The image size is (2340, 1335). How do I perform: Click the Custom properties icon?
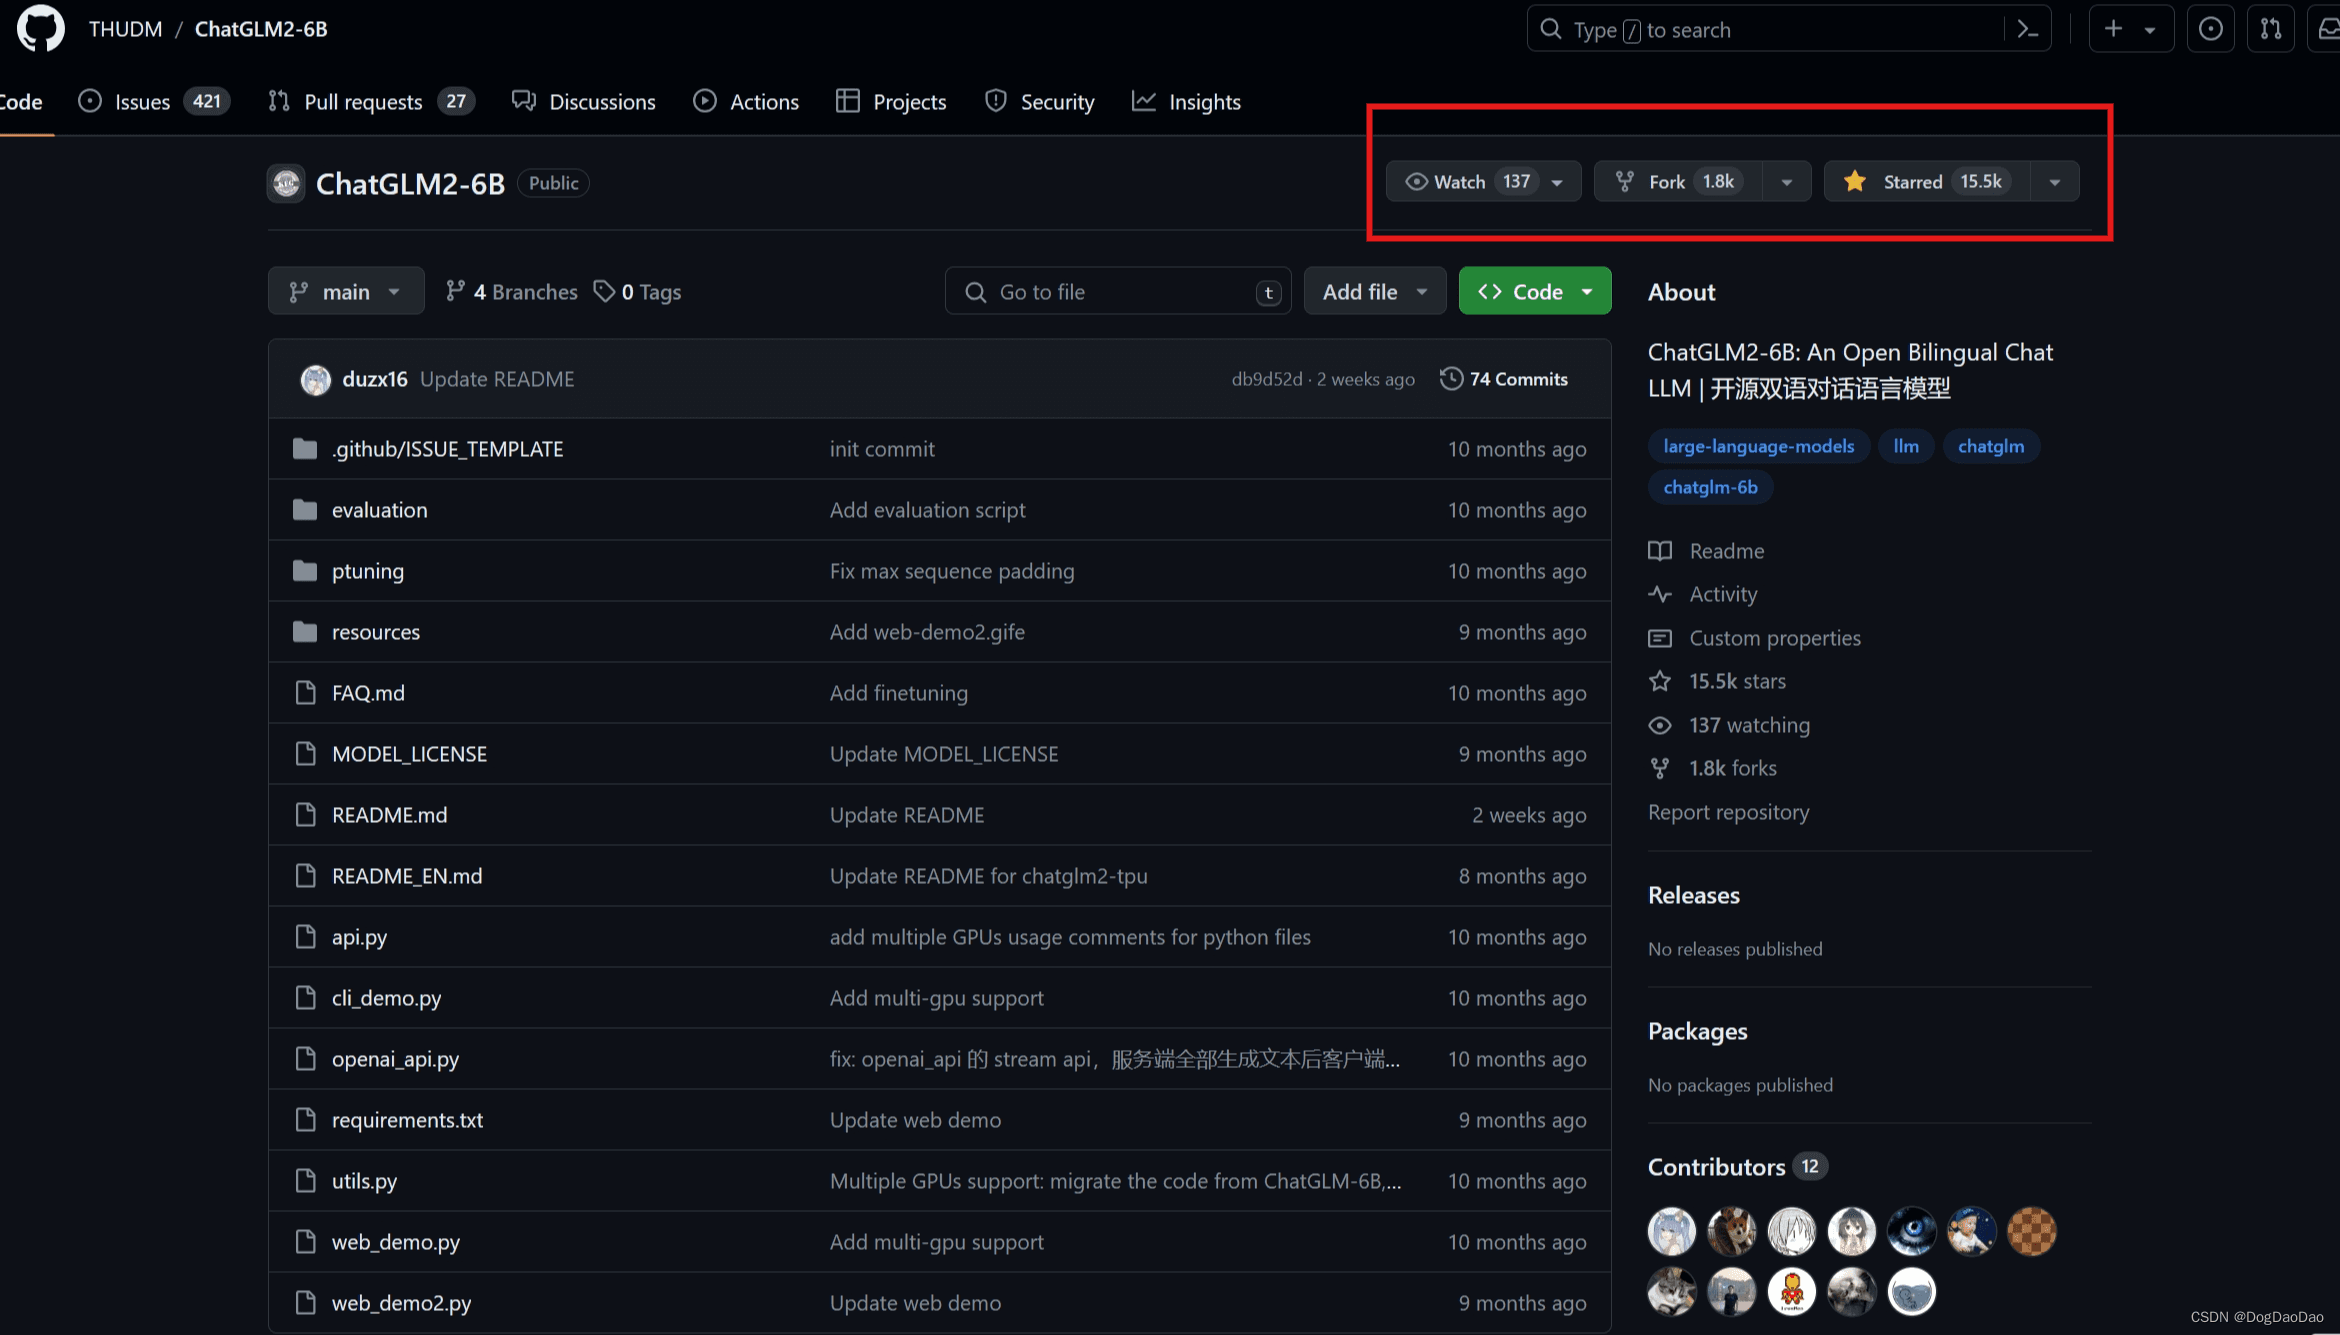1660,638
